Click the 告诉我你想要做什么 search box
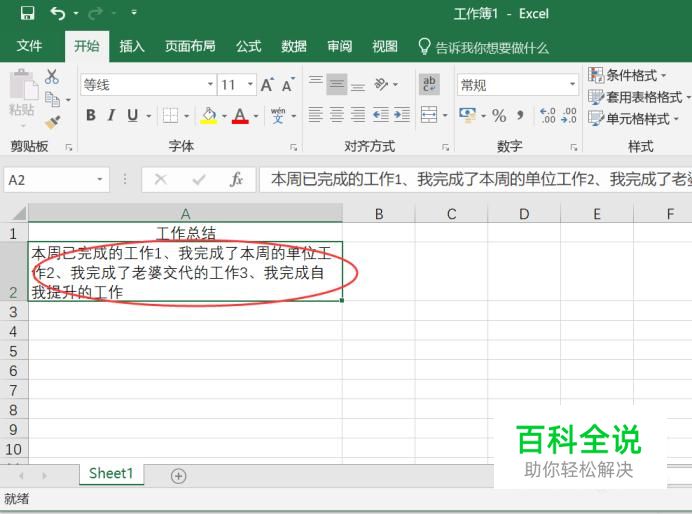 pos(483,47)
